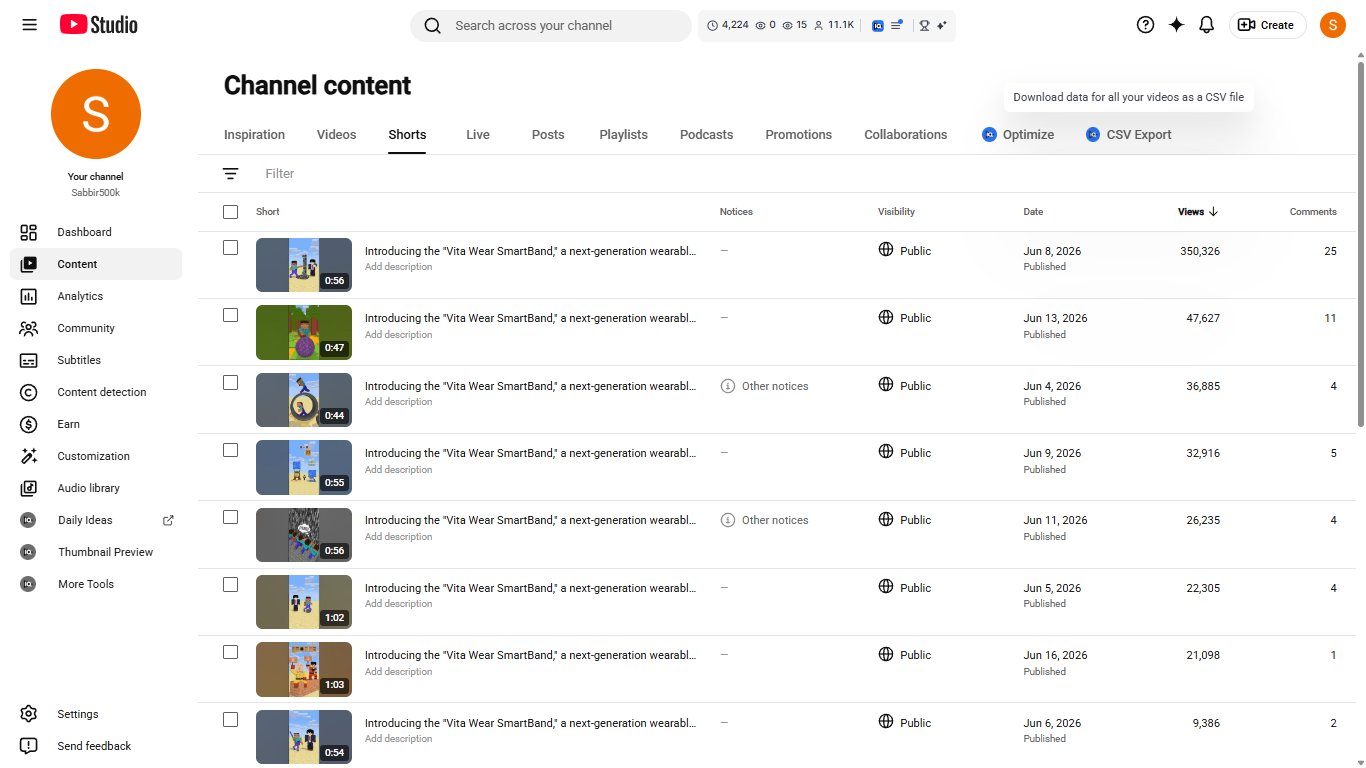Switch to the Posts tab
This screenshot has width=1366, height=768.
coord(548,135)
